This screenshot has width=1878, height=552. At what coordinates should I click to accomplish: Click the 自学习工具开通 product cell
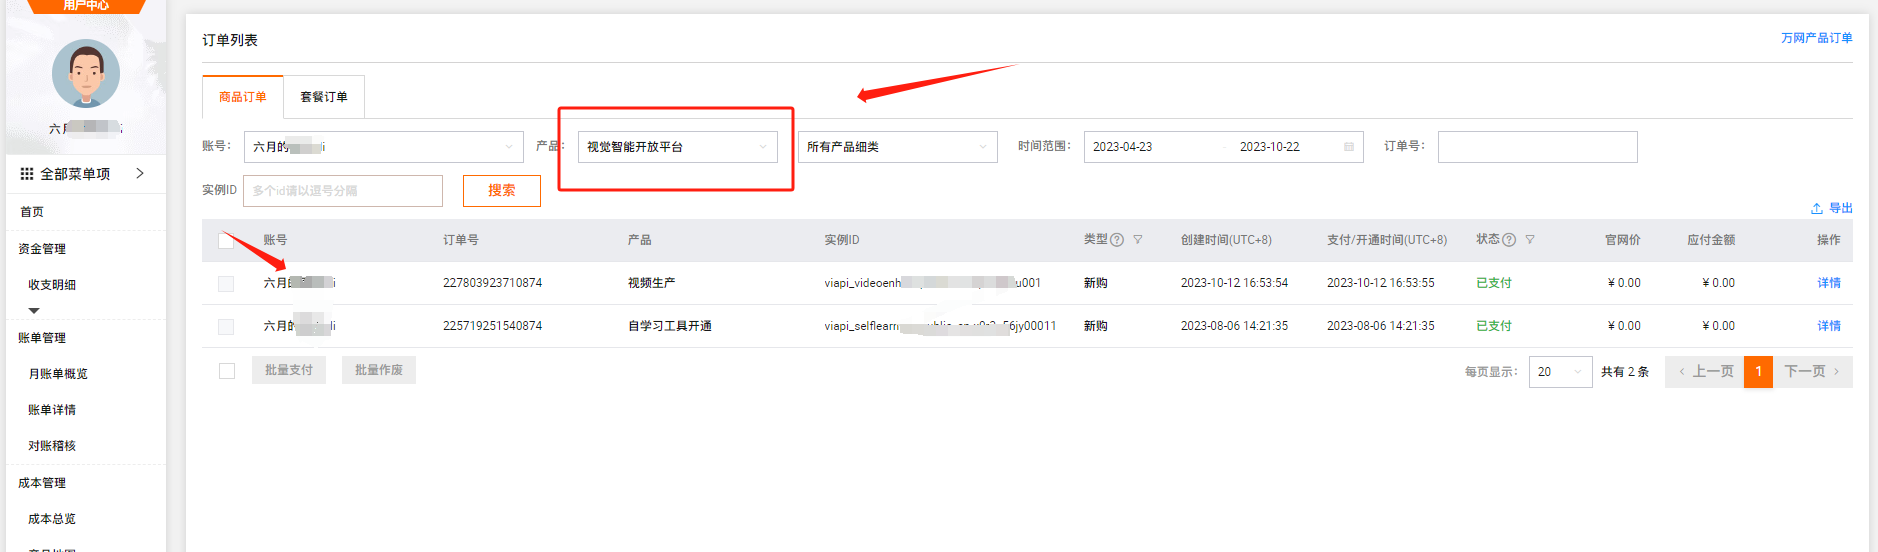pos(670,326)
